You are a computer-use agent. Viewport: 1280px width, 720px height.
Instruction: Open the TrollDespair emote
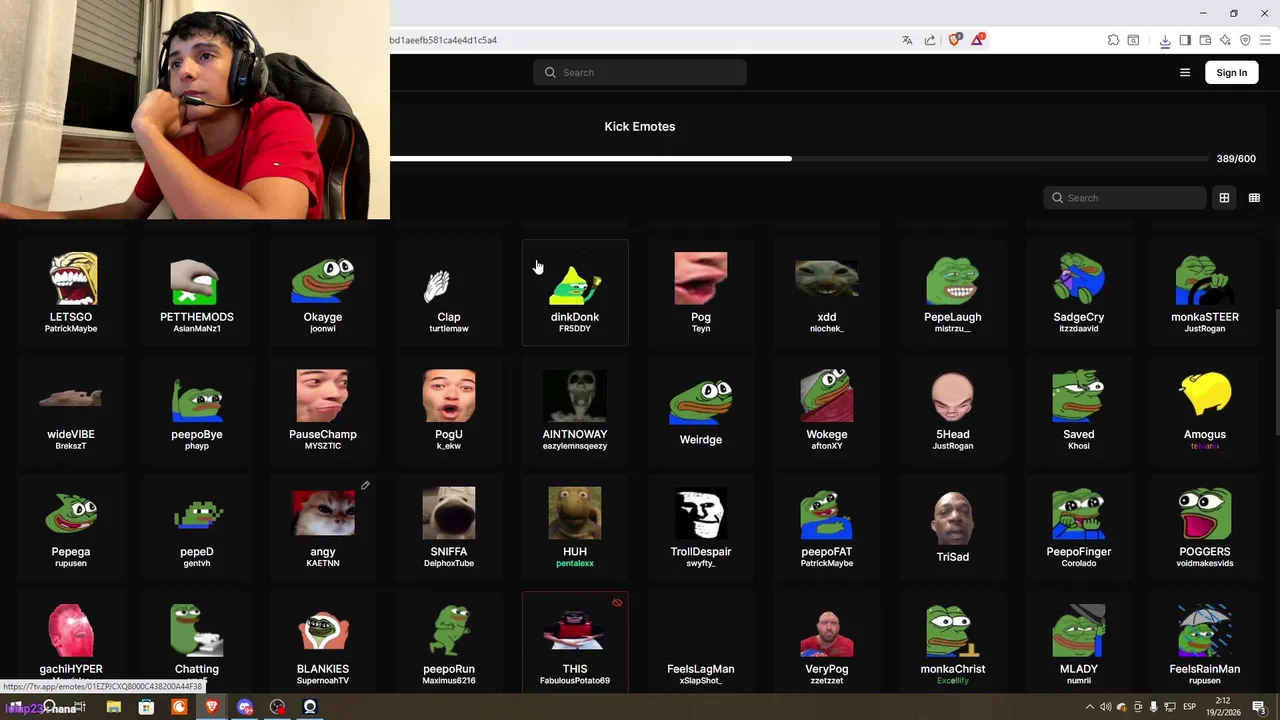click(701, 527)
